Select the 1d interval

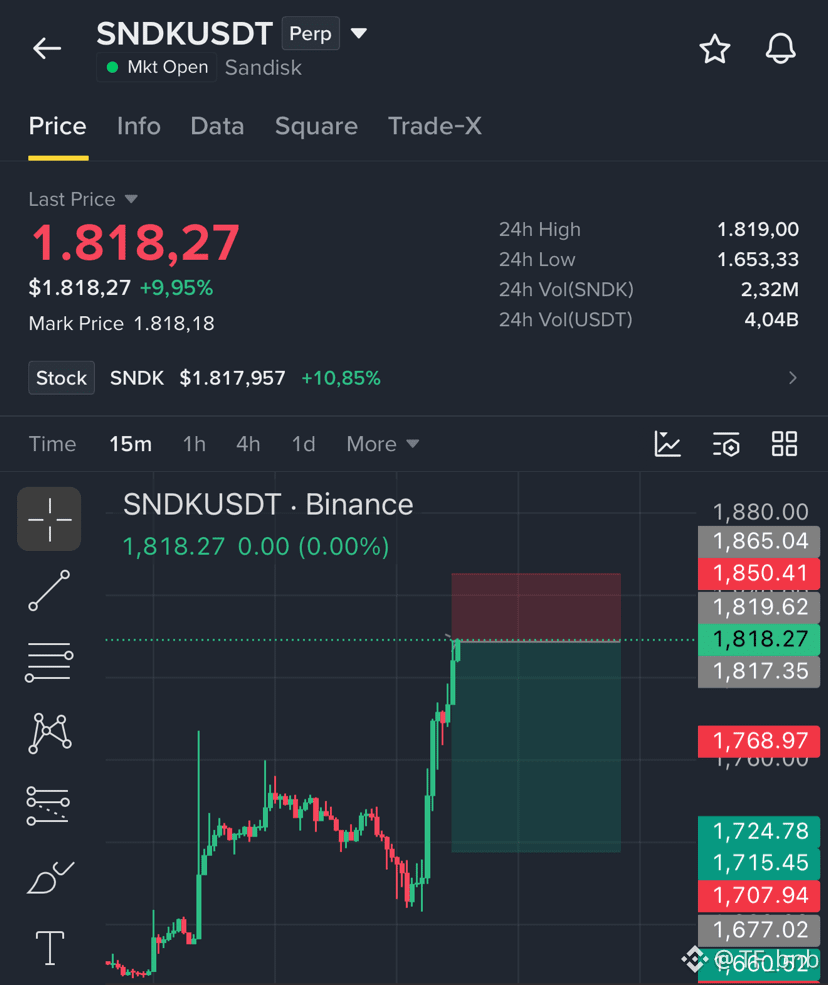click(x=303, y=444)
